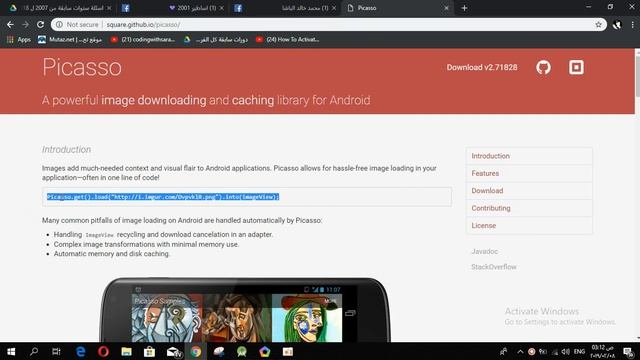Switch the ENG input language

click(579, 351)
